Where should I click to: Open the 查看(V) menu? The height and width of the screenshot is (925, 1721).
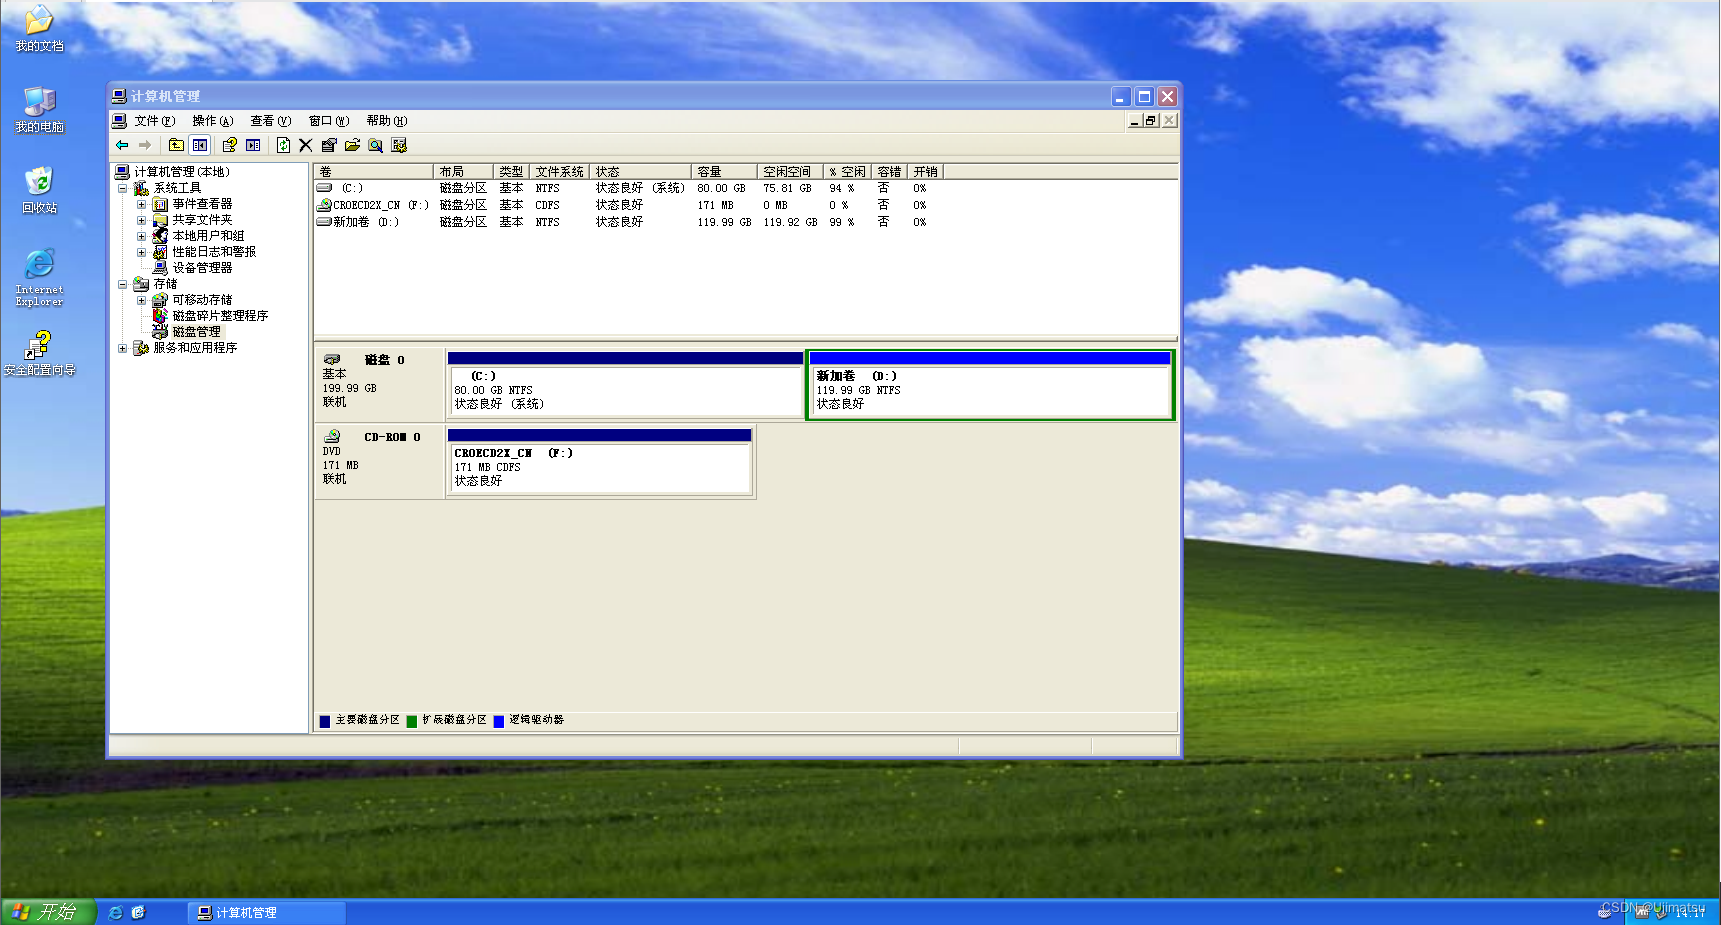[x=271, y=121]
